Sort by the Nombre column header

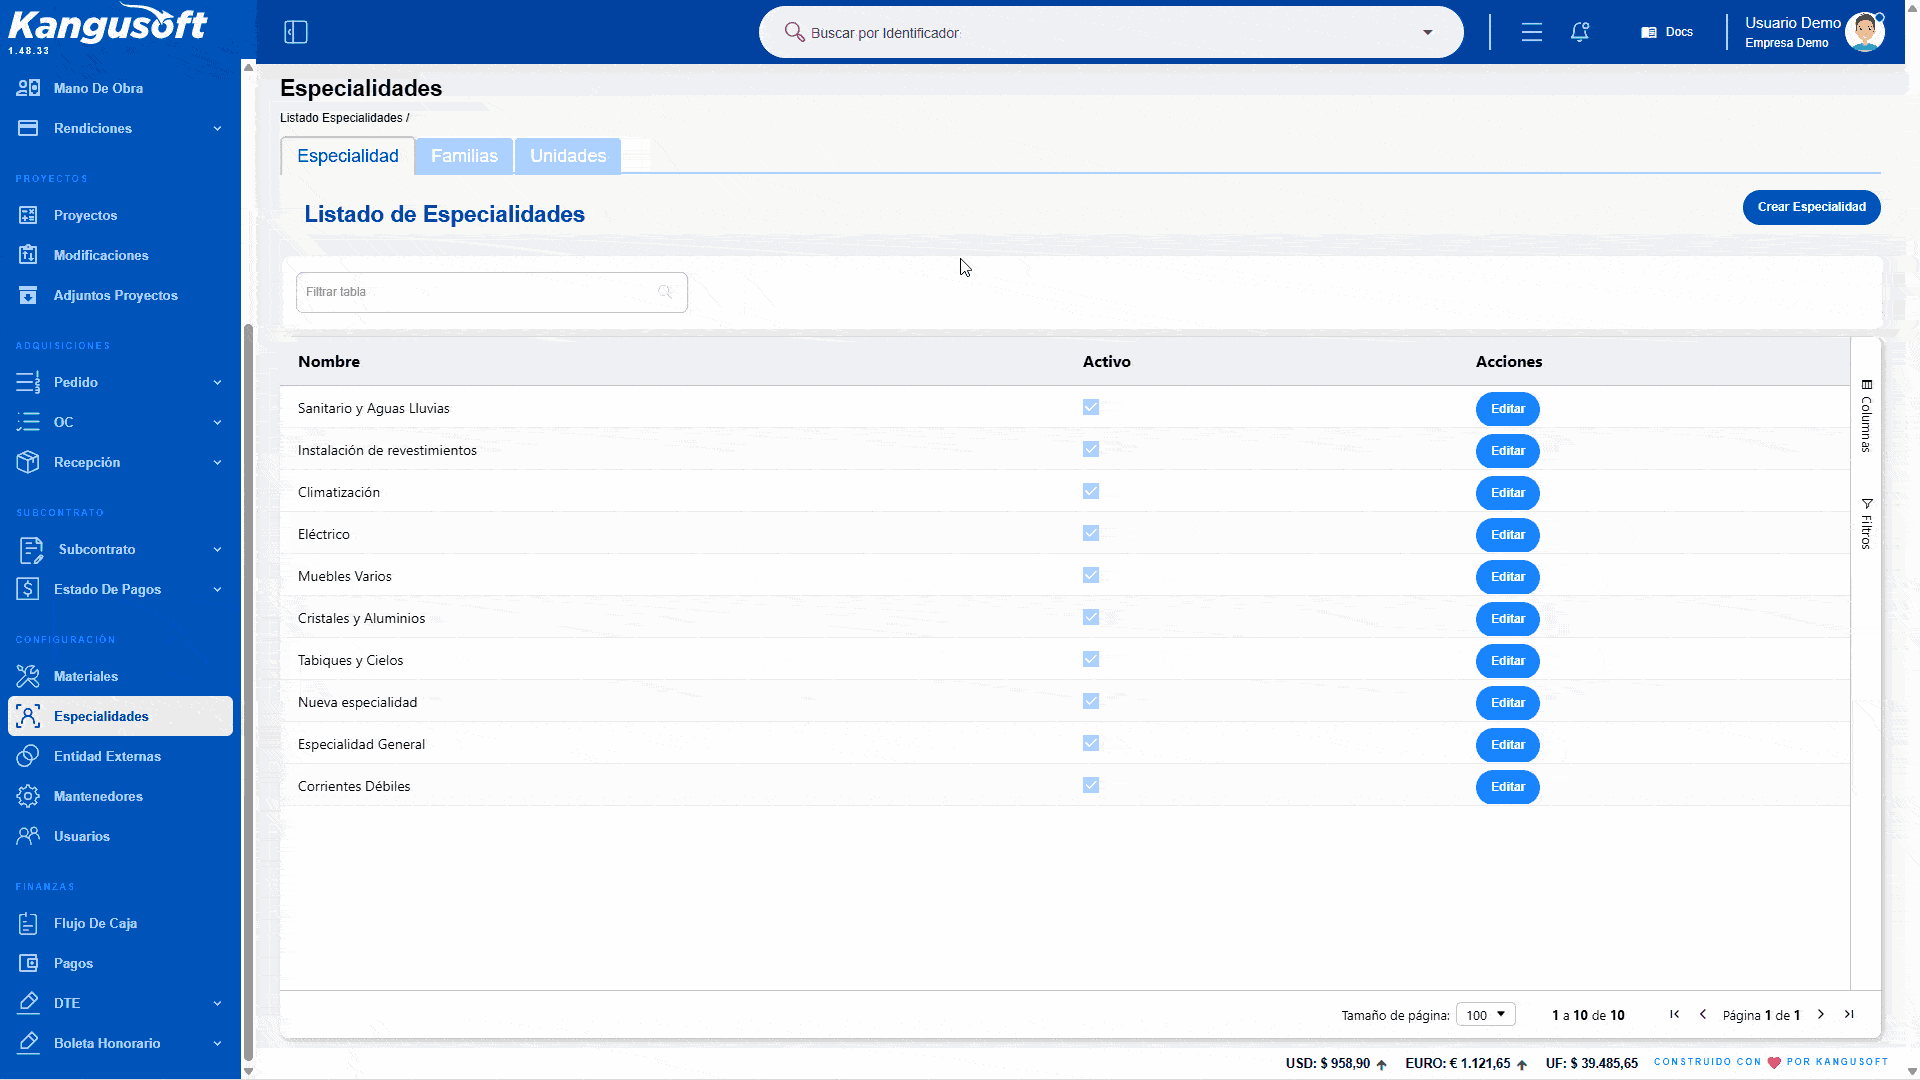329,362
